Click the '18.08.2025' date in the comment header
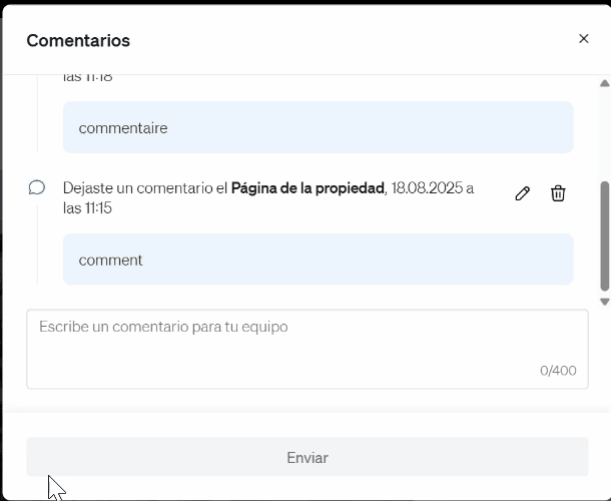611x501 pixels. point(427,188)
